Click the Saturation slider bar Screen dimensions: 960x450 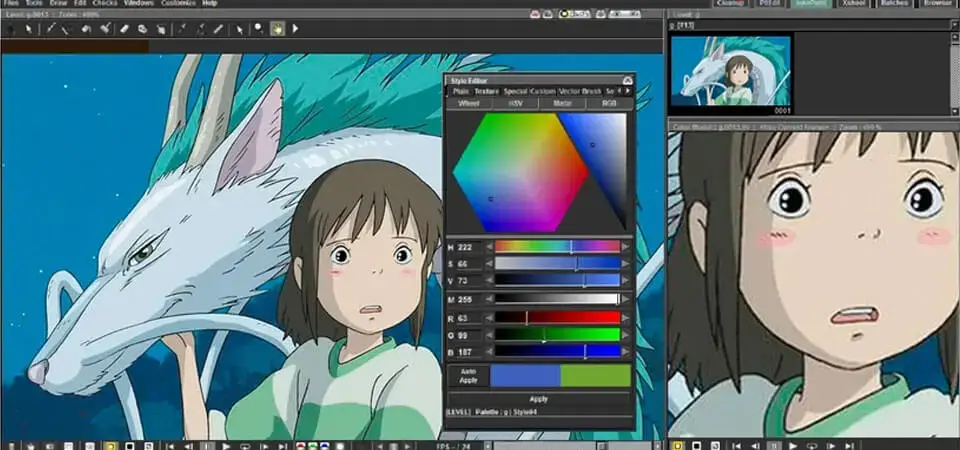pos(557,263)
